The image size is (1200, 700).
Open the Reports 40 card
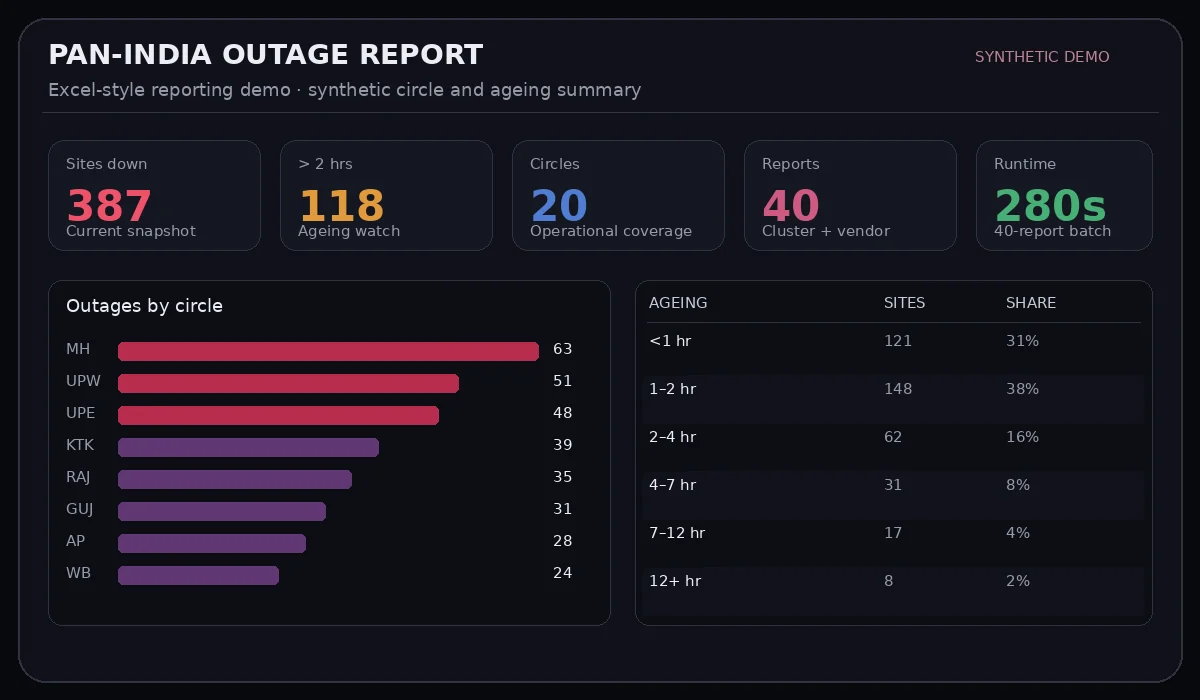(x=850, y=195)
